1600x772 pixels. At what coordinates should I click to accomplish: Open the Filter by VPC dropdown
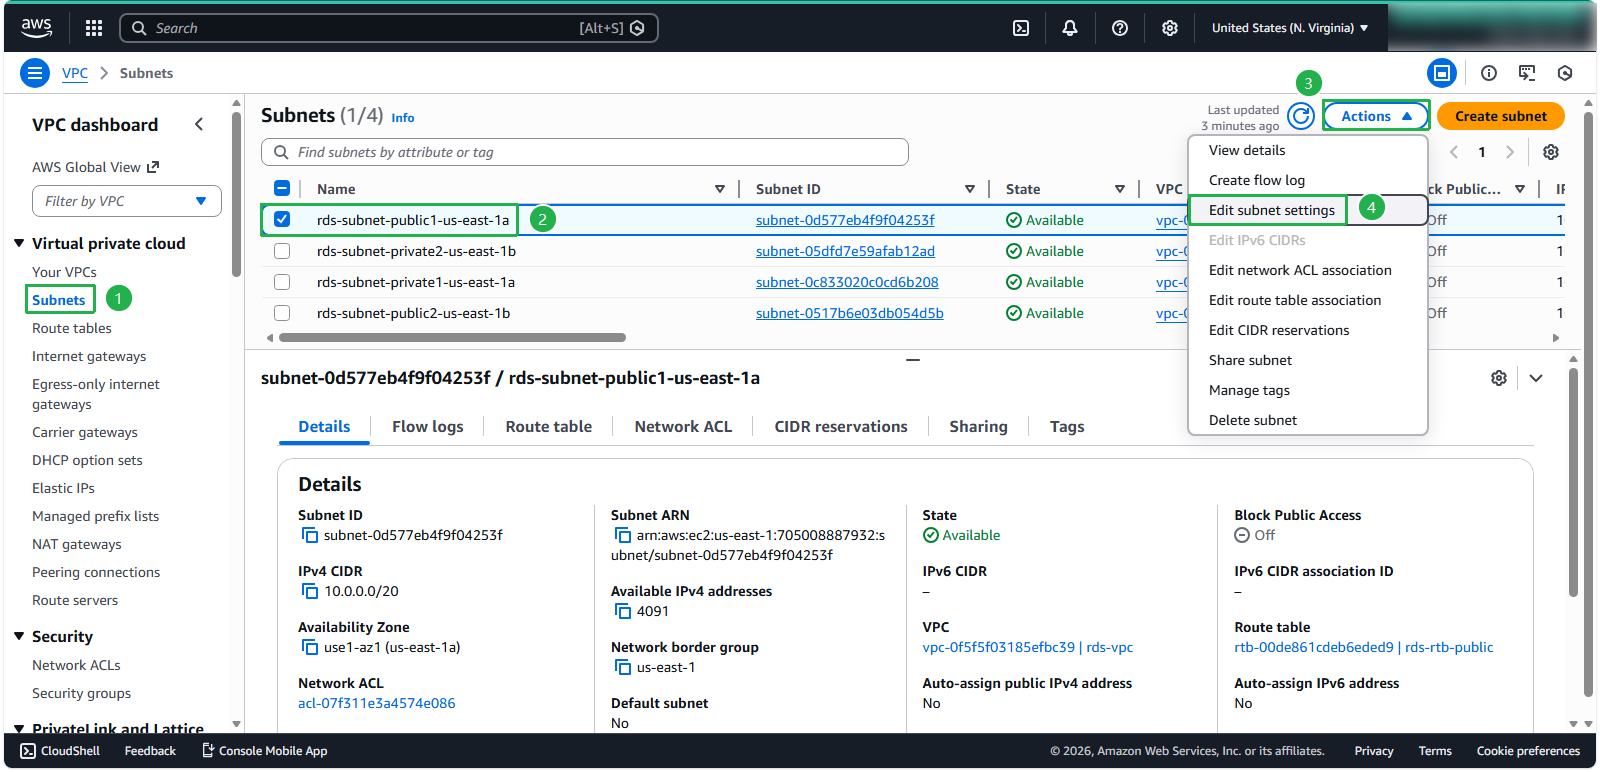point(127,201)
